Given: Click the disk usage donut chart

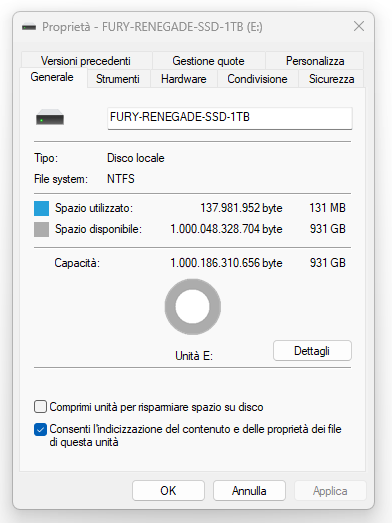Looking at the screenshot, I should tap(192, 307).
